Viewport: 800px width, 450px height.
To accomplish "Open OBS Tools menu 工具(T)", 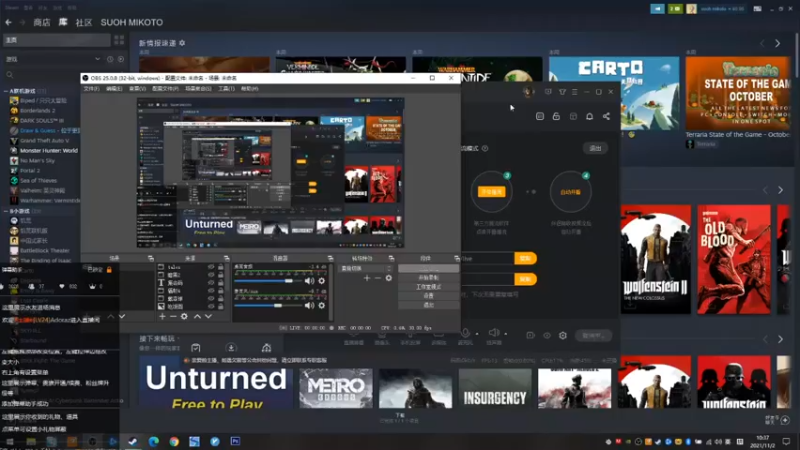I will pyautogui.click(x=226, y=89).
